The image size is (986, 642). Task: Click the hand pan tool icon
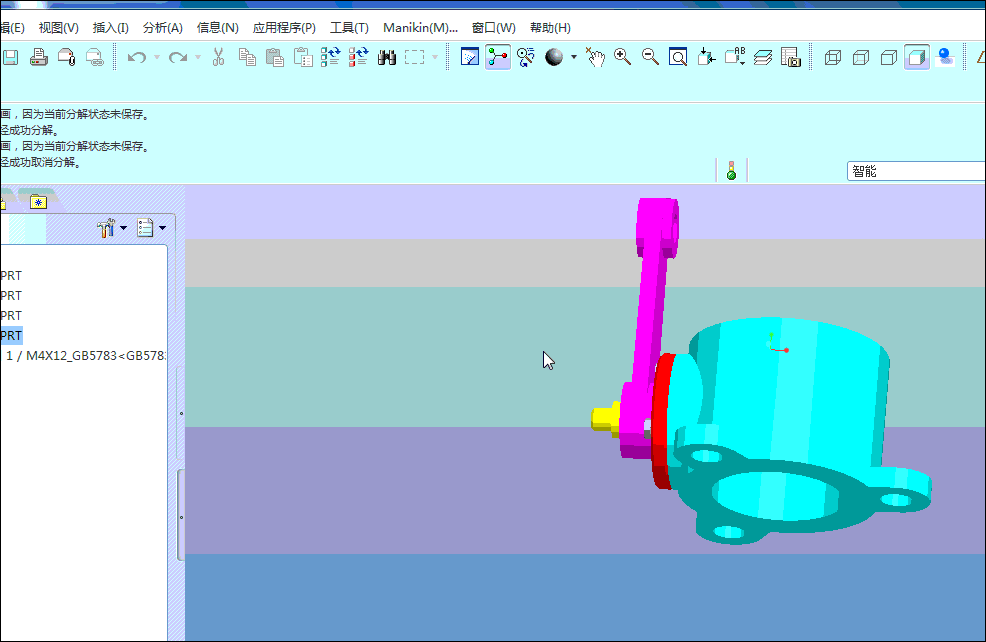point(595,57)
